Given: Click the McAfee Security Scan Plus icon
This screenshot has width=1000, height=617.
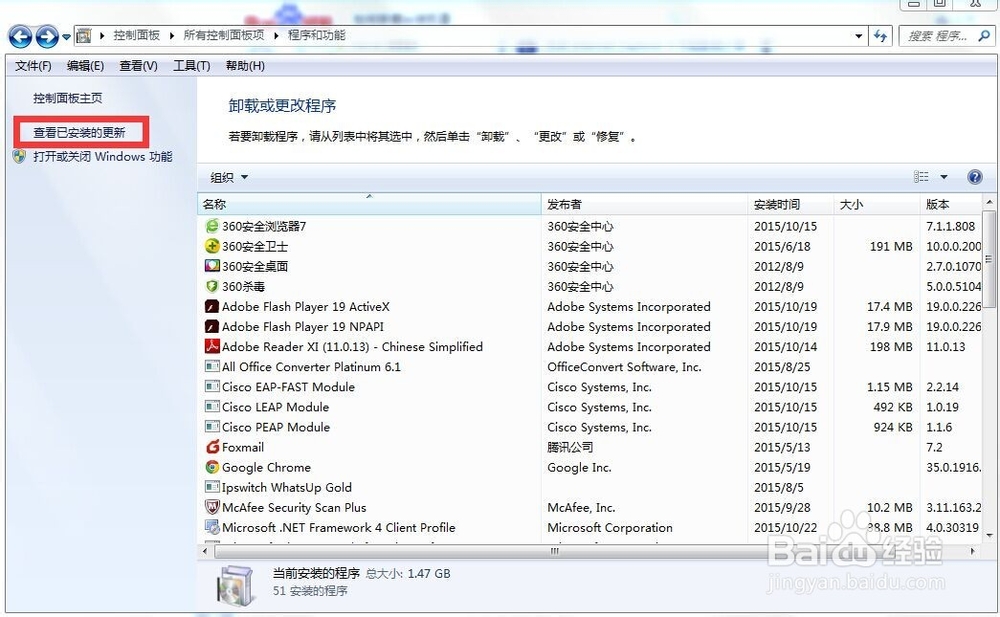Looking at the screenshot, I should tap(212, 507).
